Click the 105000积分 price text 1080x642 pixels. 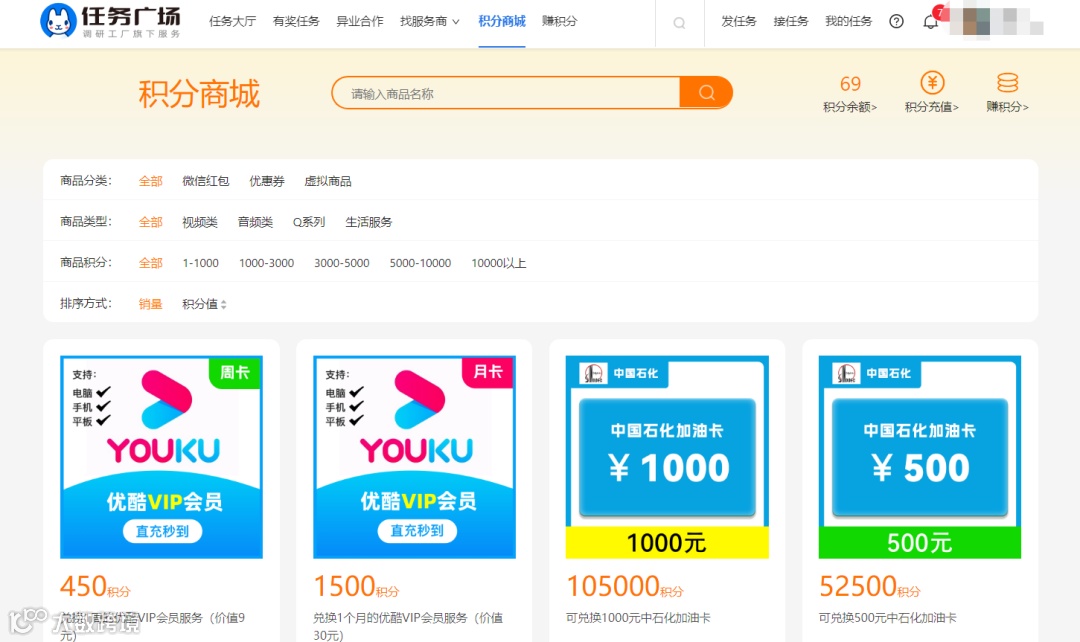tap(625, 586)
